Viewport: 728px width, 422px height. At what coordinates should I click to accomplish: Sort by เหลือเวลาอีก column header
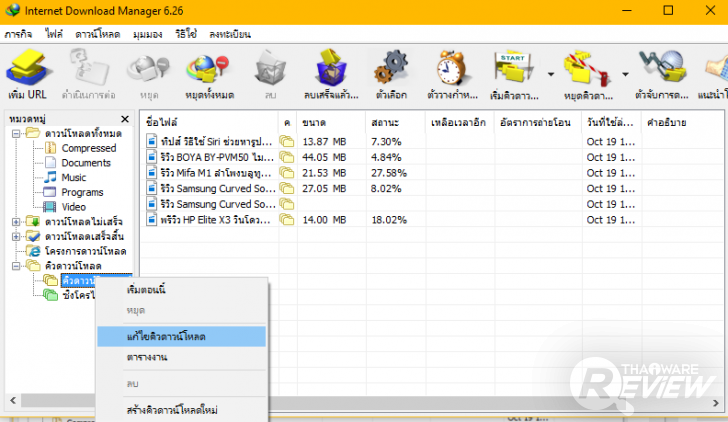click(x=460, y=123)
